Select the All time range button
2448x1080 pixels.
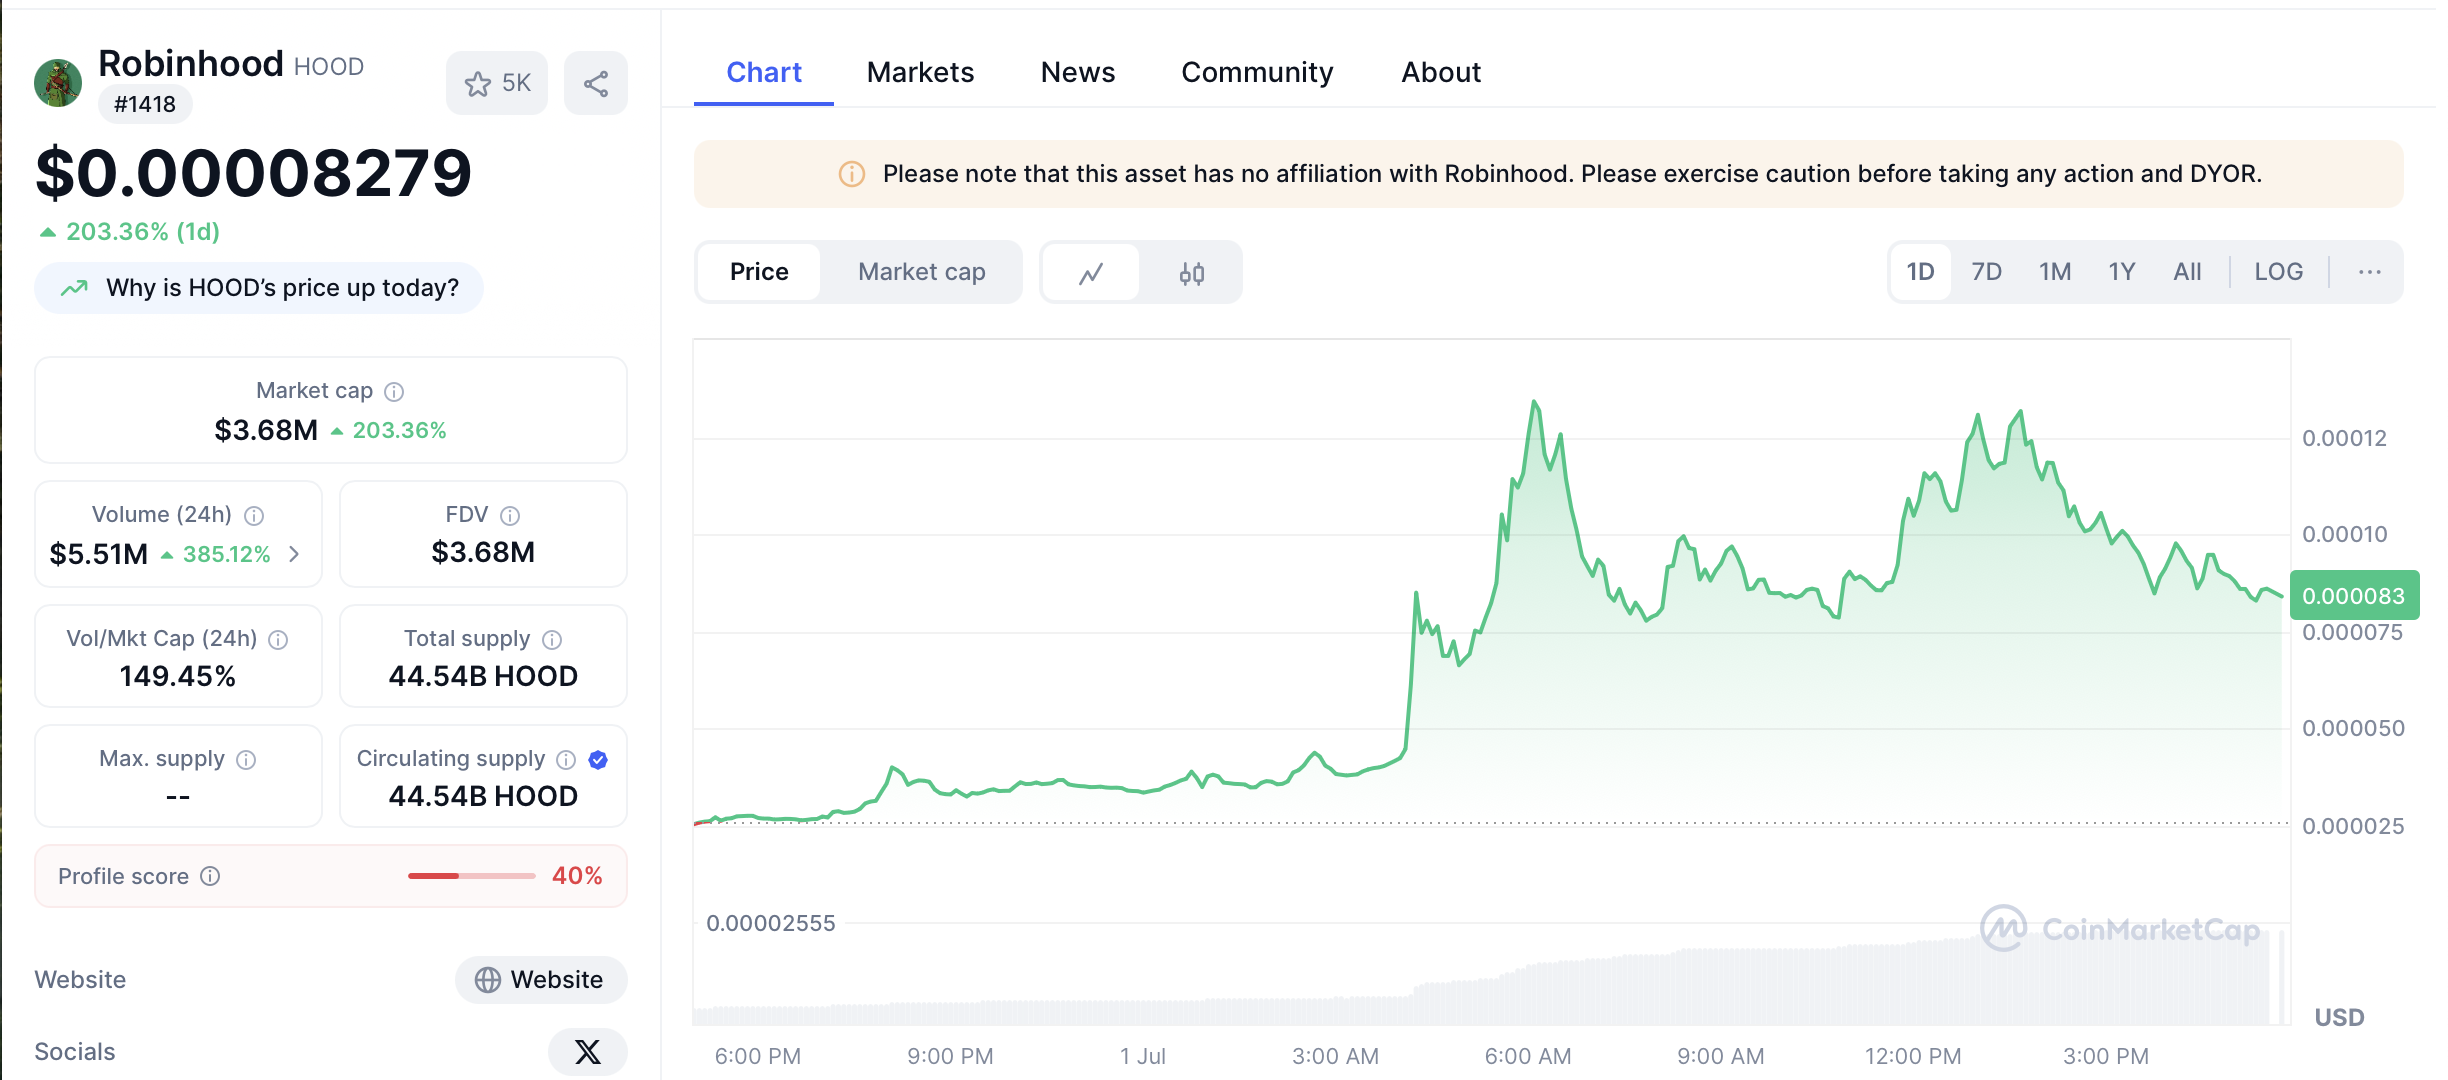point(2187,272)
